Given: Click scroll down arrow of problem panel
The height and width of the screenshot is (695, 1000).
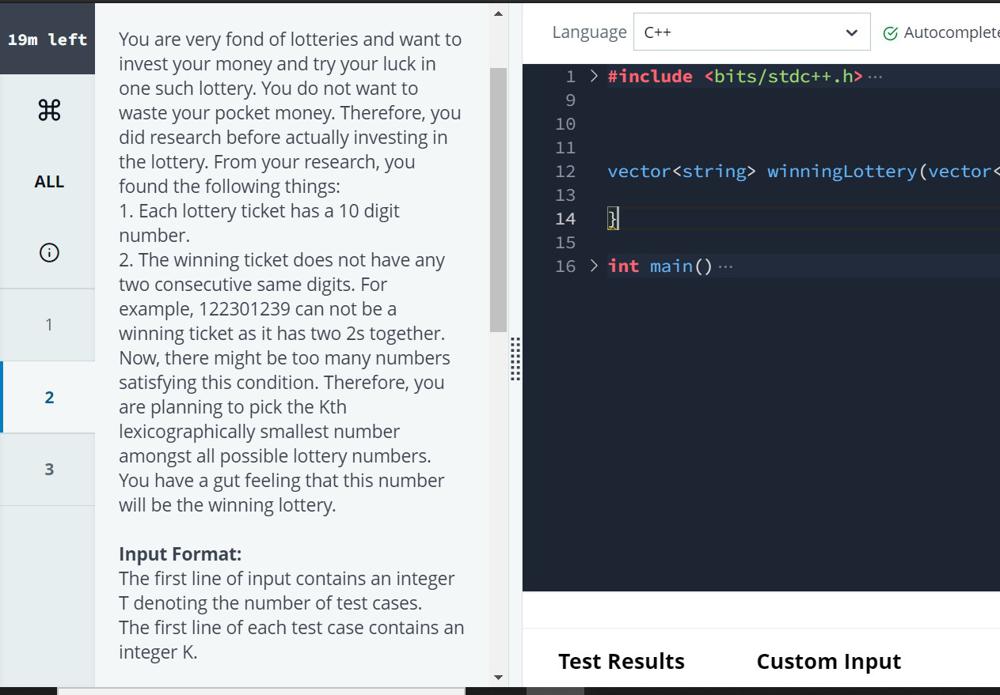Looking at the screenshot, I should [498, 677].
